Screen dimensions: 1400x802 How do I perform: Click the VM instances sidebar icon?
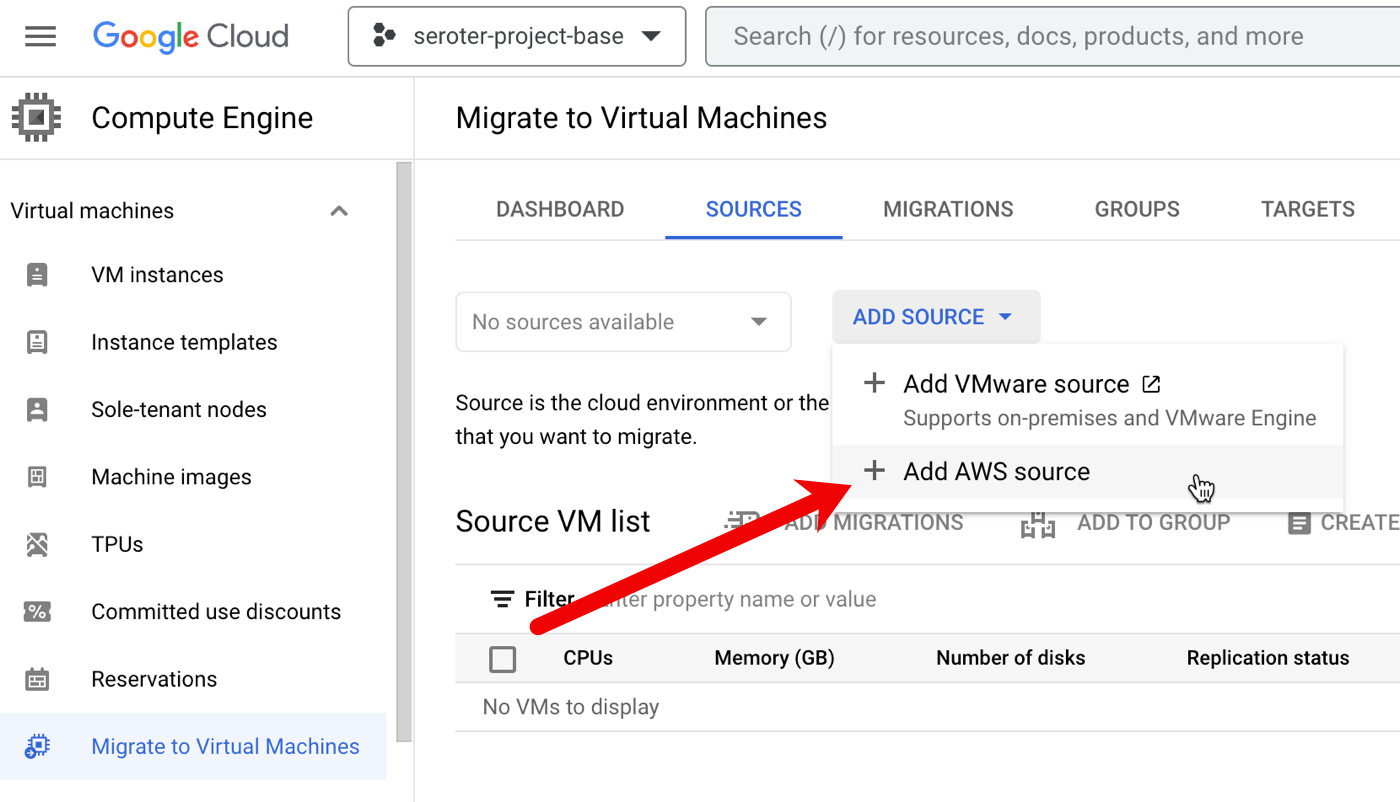(37, 275)
